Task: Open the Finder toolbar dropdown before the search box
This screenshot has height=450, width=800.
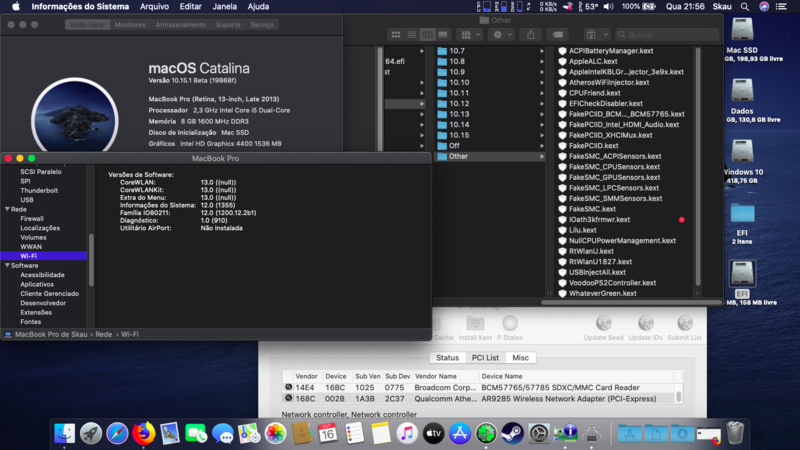Action: pyautogui.click(x=596, y=35)
